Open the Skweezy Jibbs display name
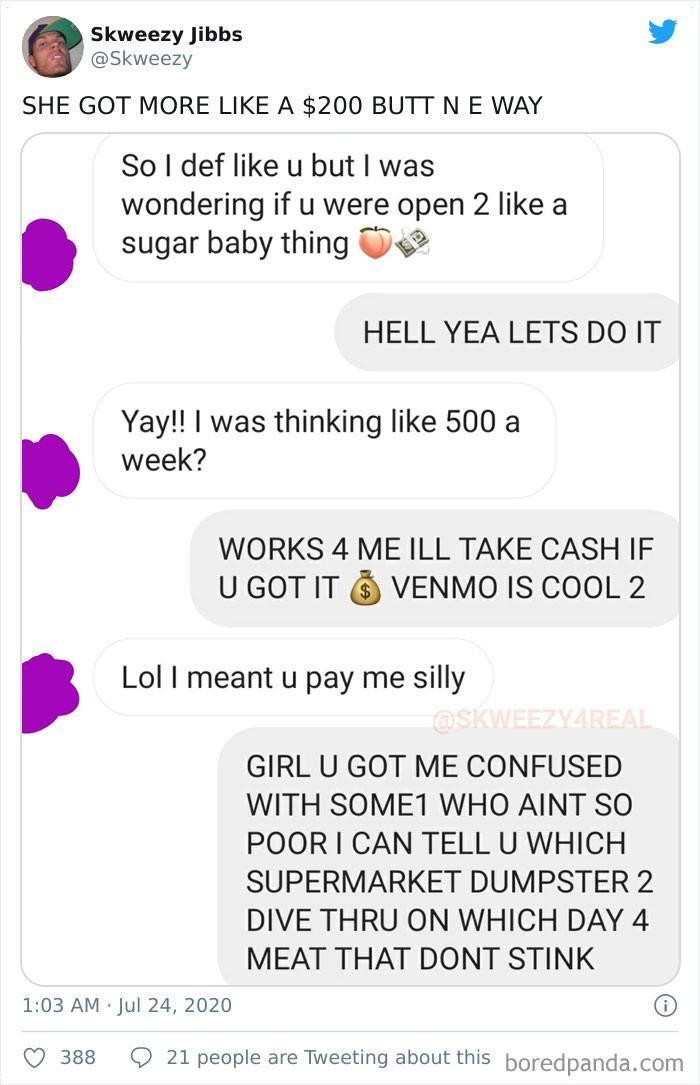The image size is (700, 1085). click(167, 35)
